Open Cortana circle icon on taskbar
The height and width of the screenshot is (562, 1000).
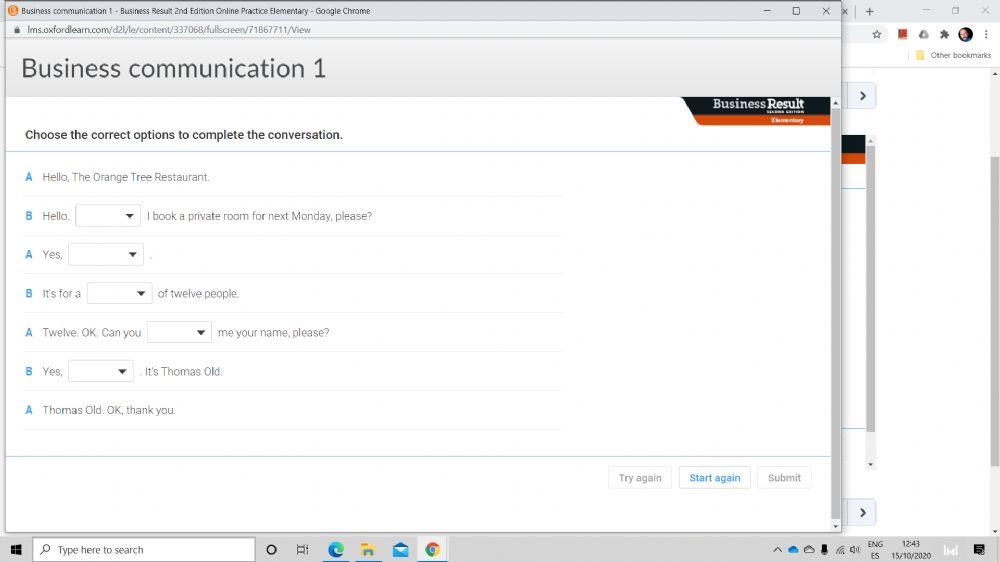271,549
